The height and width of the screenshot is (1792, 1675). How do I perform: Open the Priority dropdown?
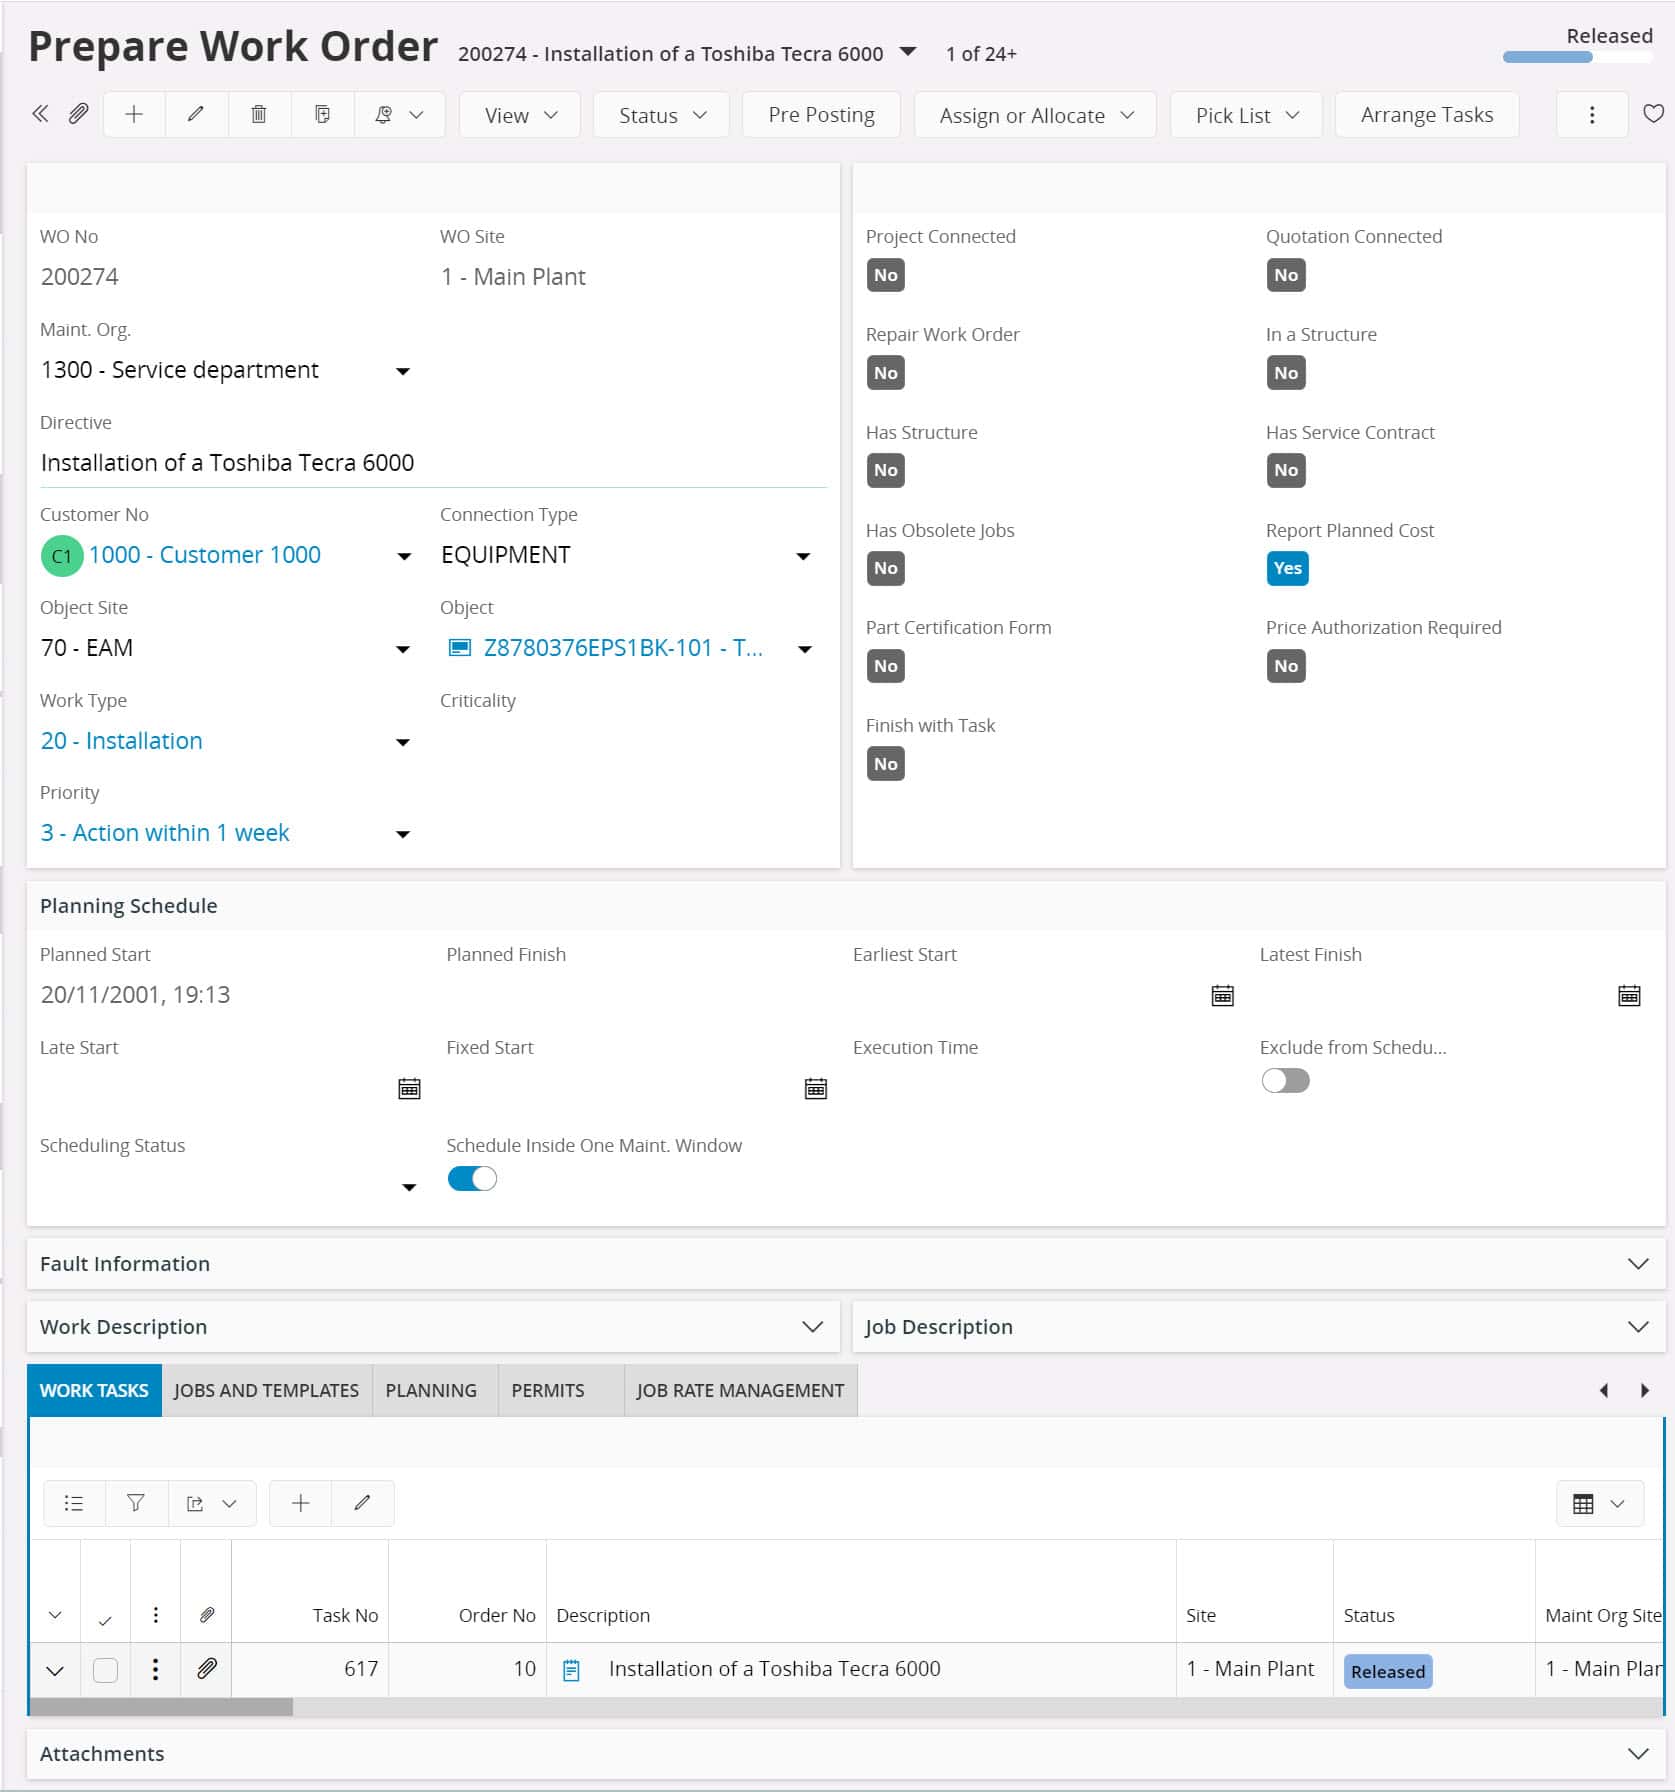(403, 834)
